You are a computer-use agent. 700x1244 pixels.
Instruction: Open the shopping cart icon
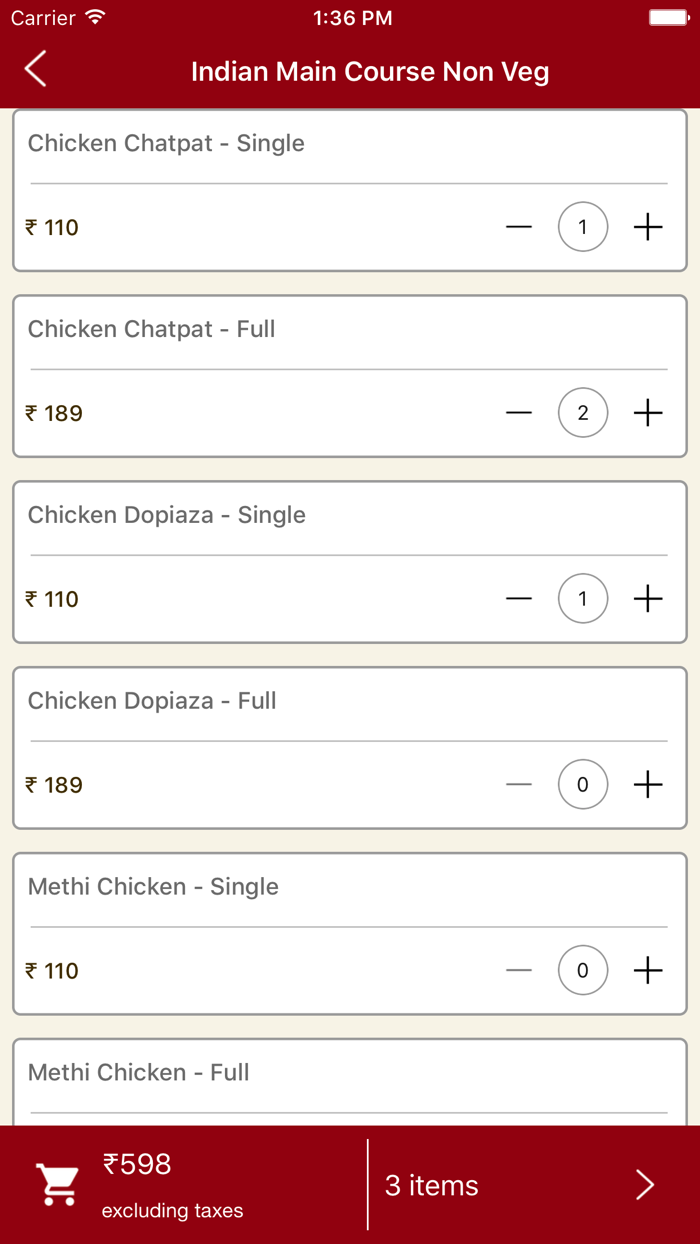(57, 1185)
